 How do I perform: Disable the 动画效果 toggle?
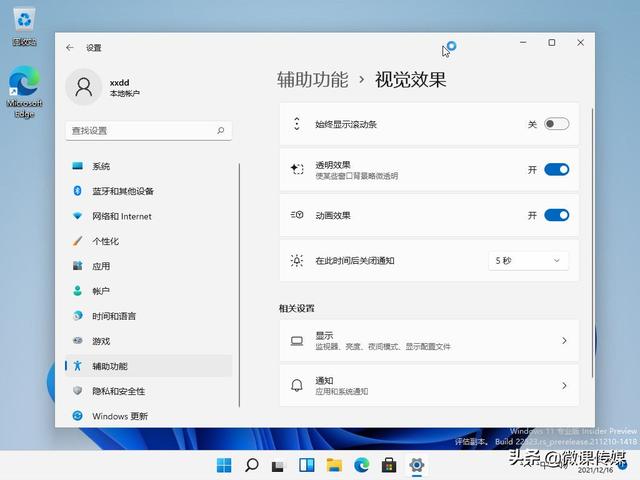[x=556, y=215]
